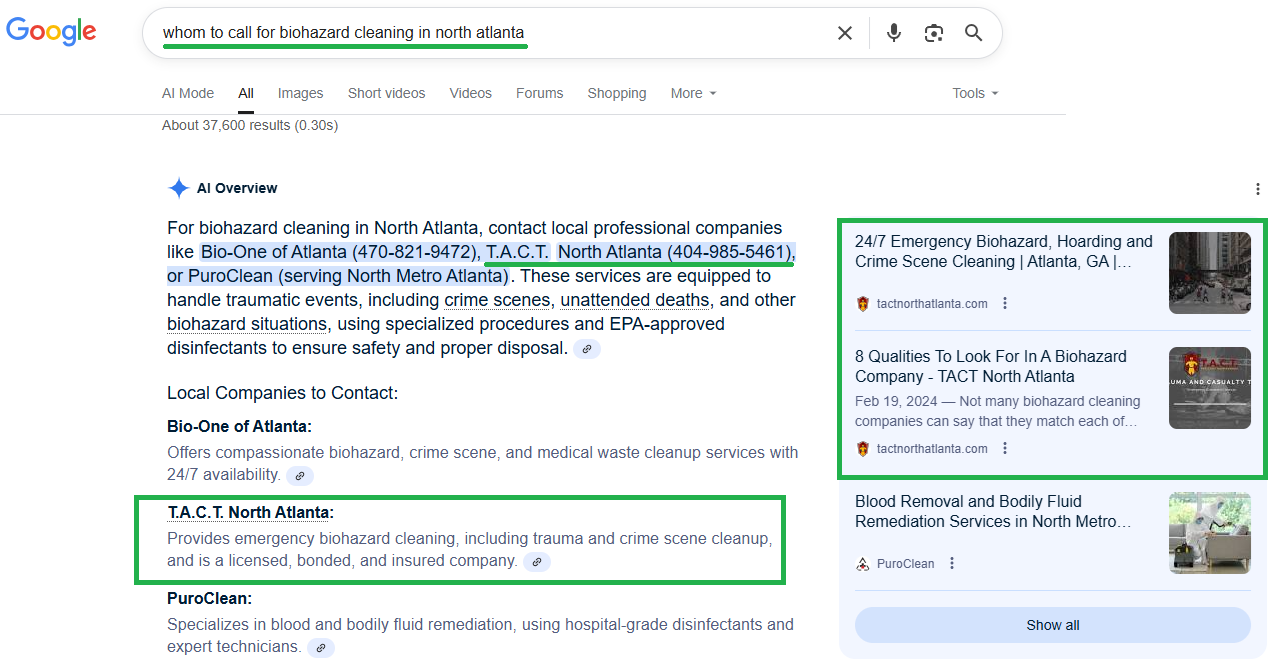Open the Google logo homepage link
The width and height of the screenshot is (1273, 662).
[52, 32]
